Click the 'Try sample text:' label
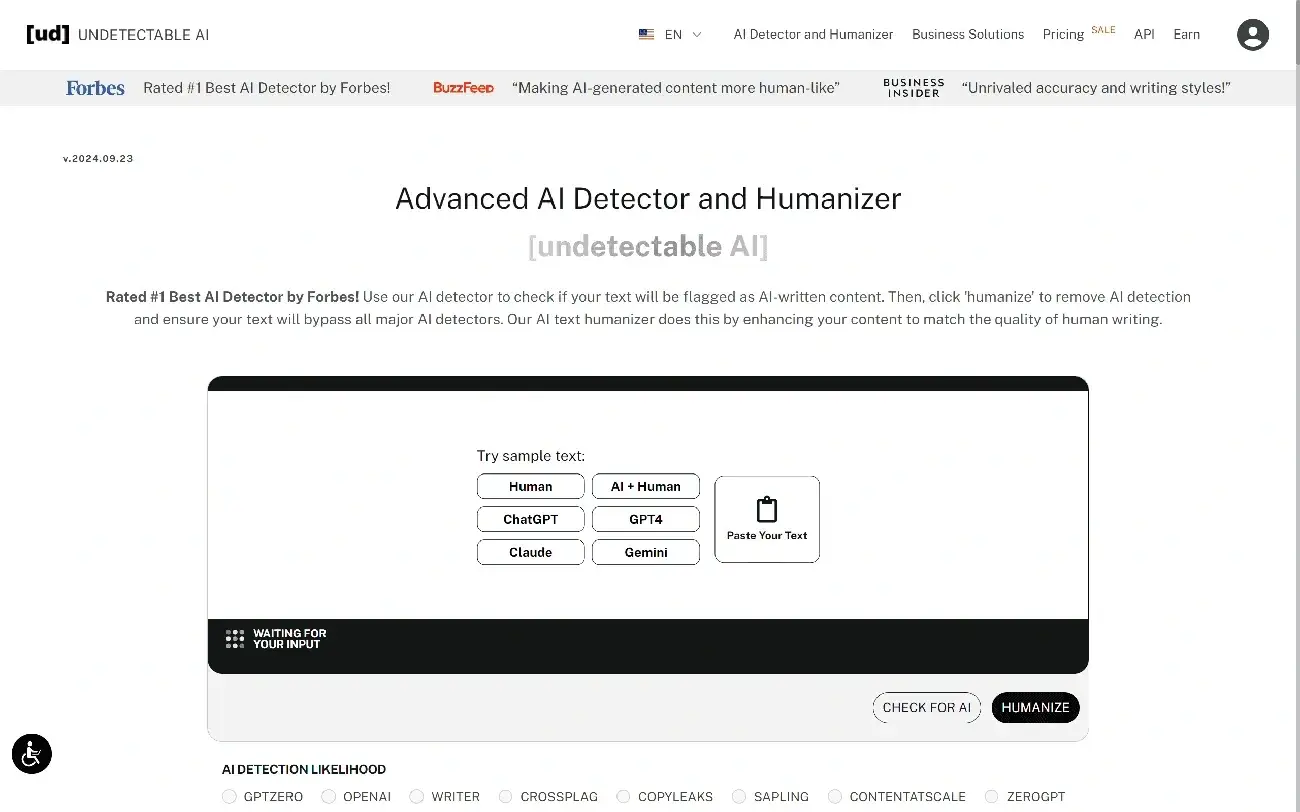Viewport: 1300px width, 812px height. (x=531, y=456)
